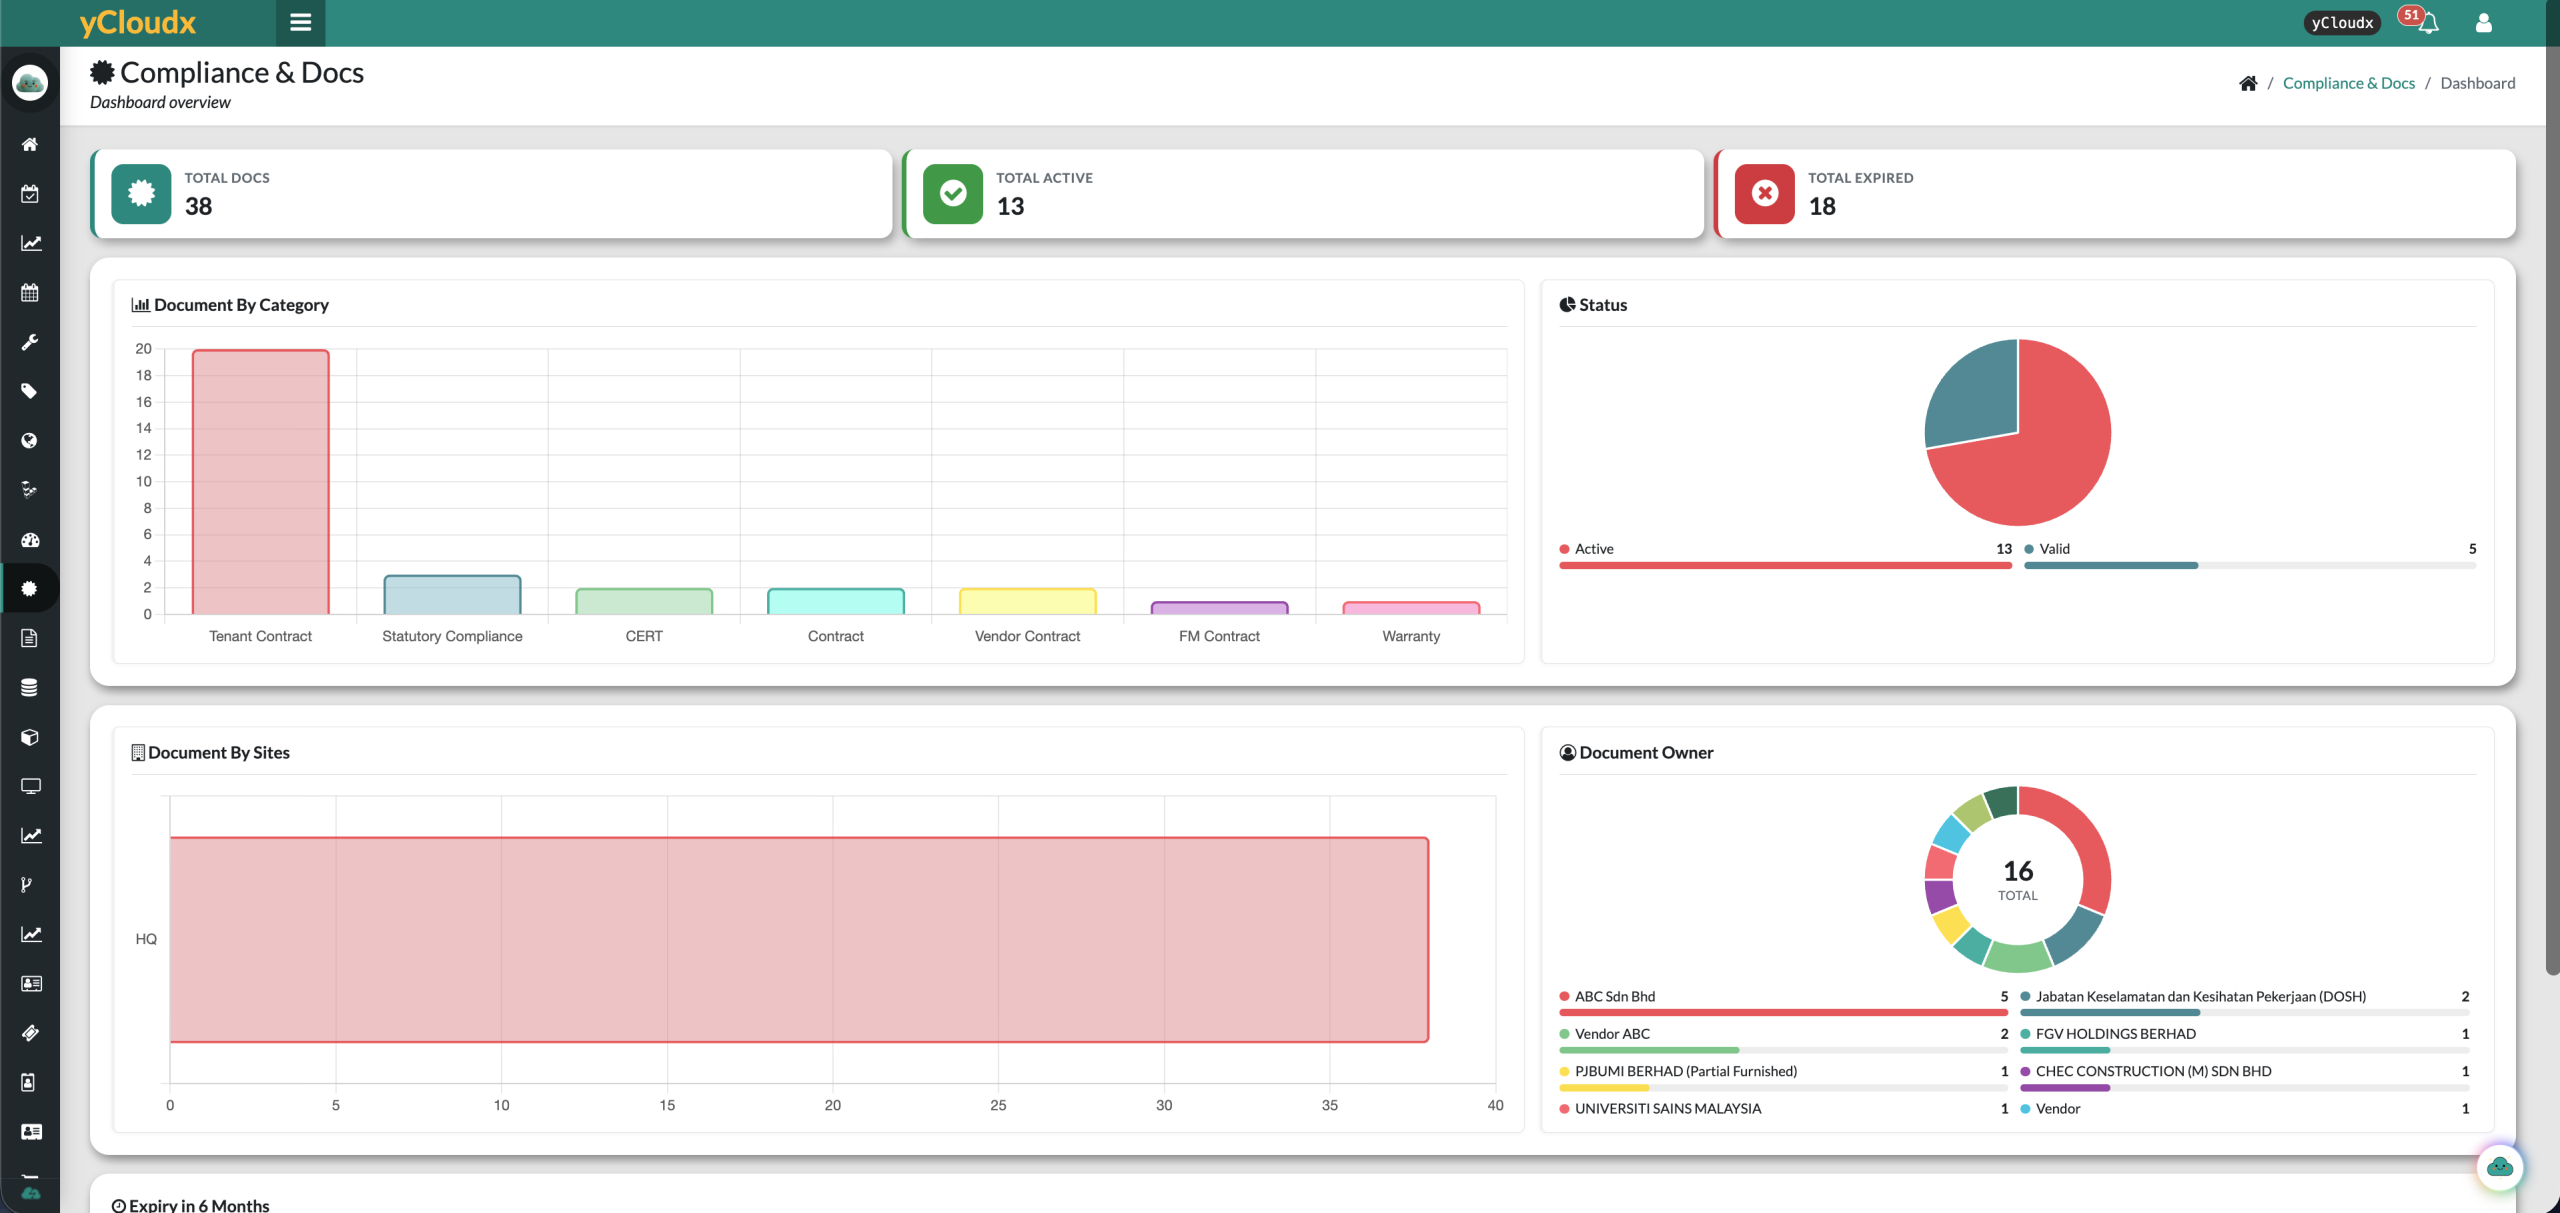Click the home icon in breadcrumb
The height and width of the screenshot is (1213, 2560).
coord(2248,83)
